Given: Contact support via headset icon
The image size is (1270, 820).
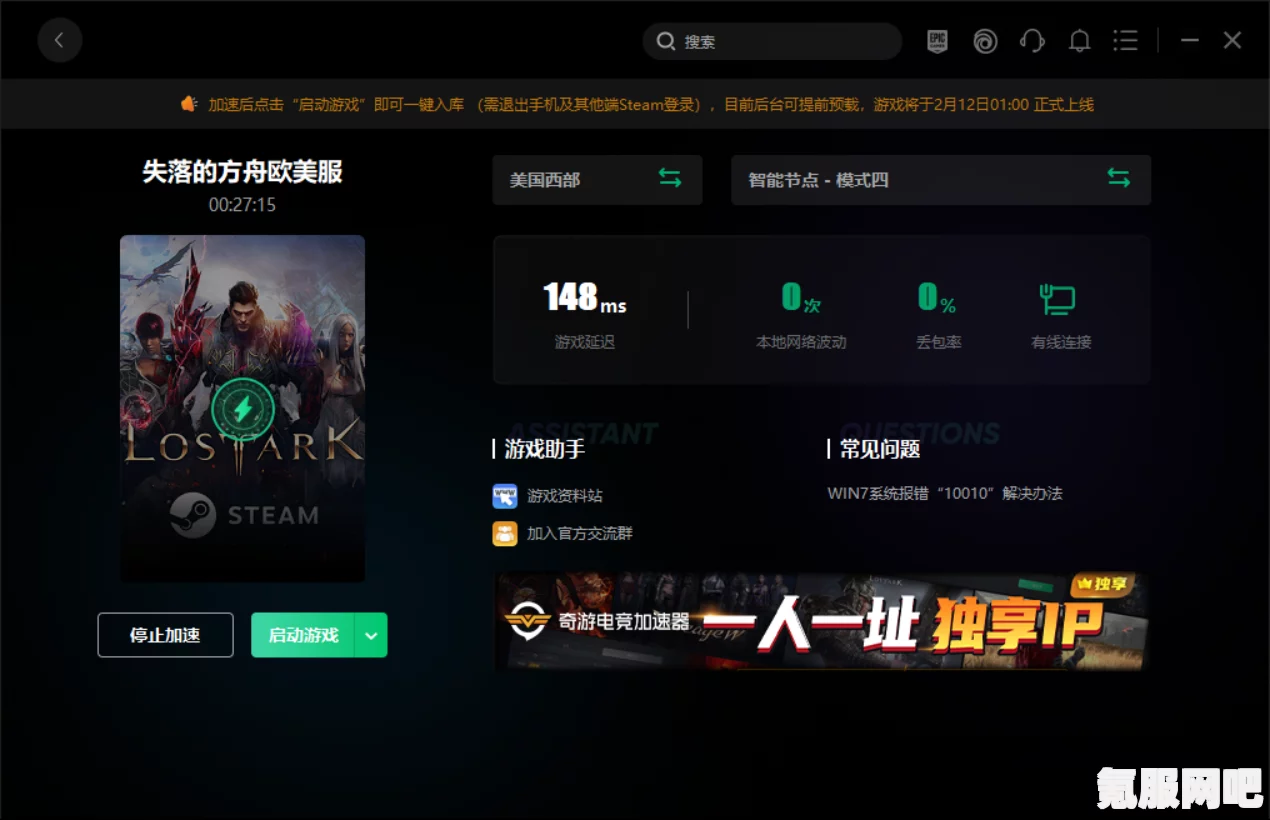Looking at the screenshot, I should pos(1032,41).
